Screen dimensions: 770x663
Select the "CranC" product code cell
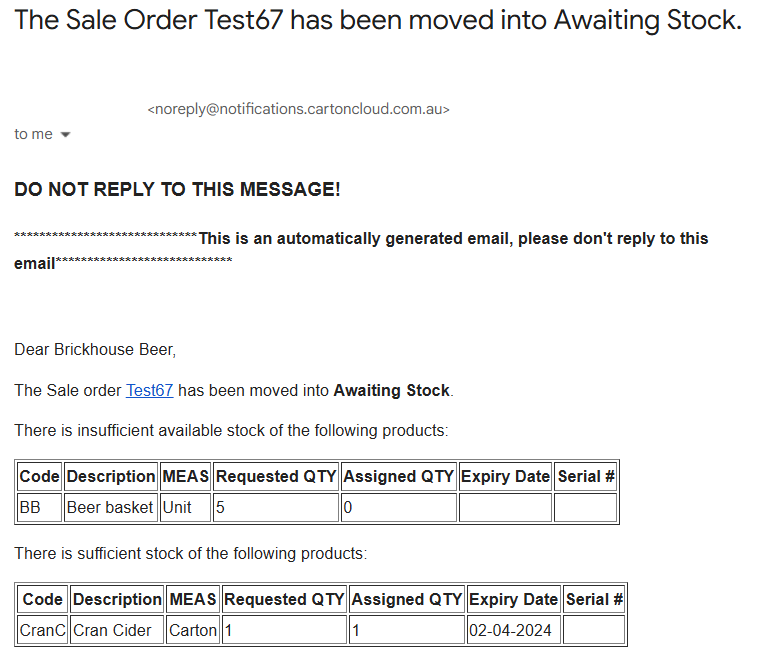tap(43, 630)
